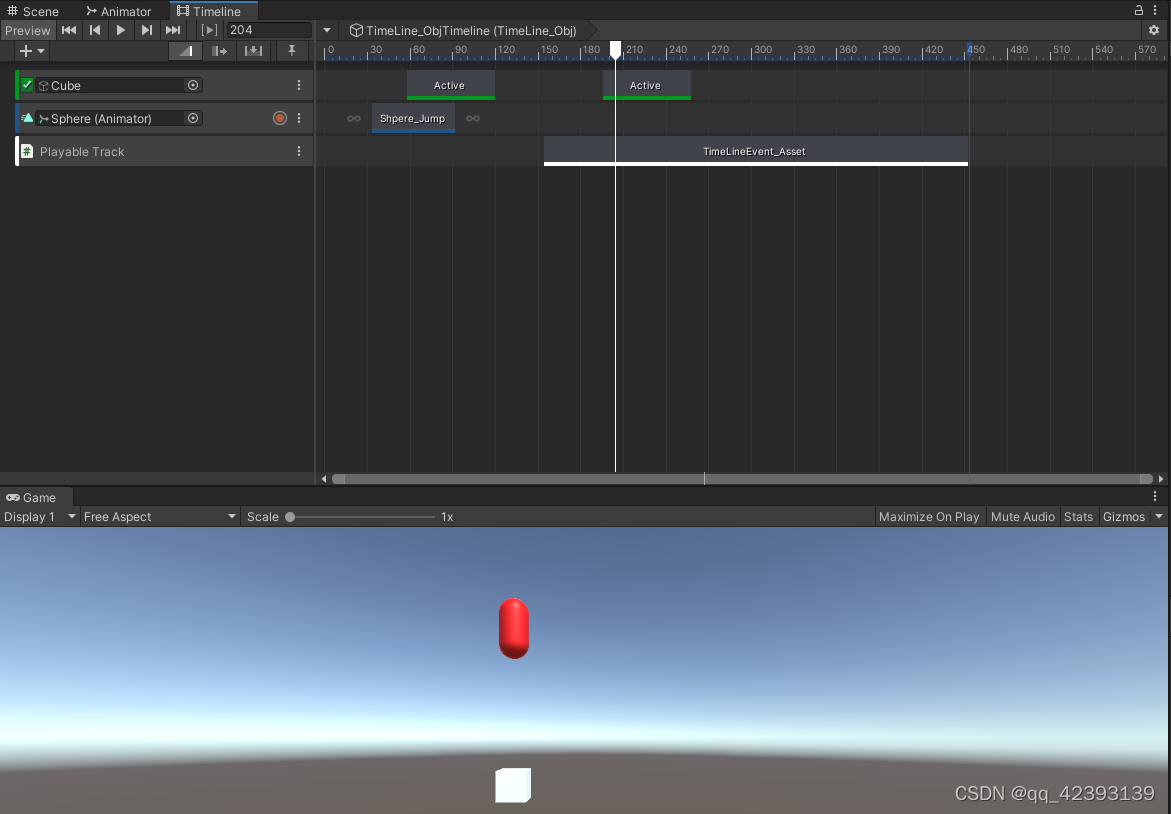Jump to end of the timeline

[173, 30]
